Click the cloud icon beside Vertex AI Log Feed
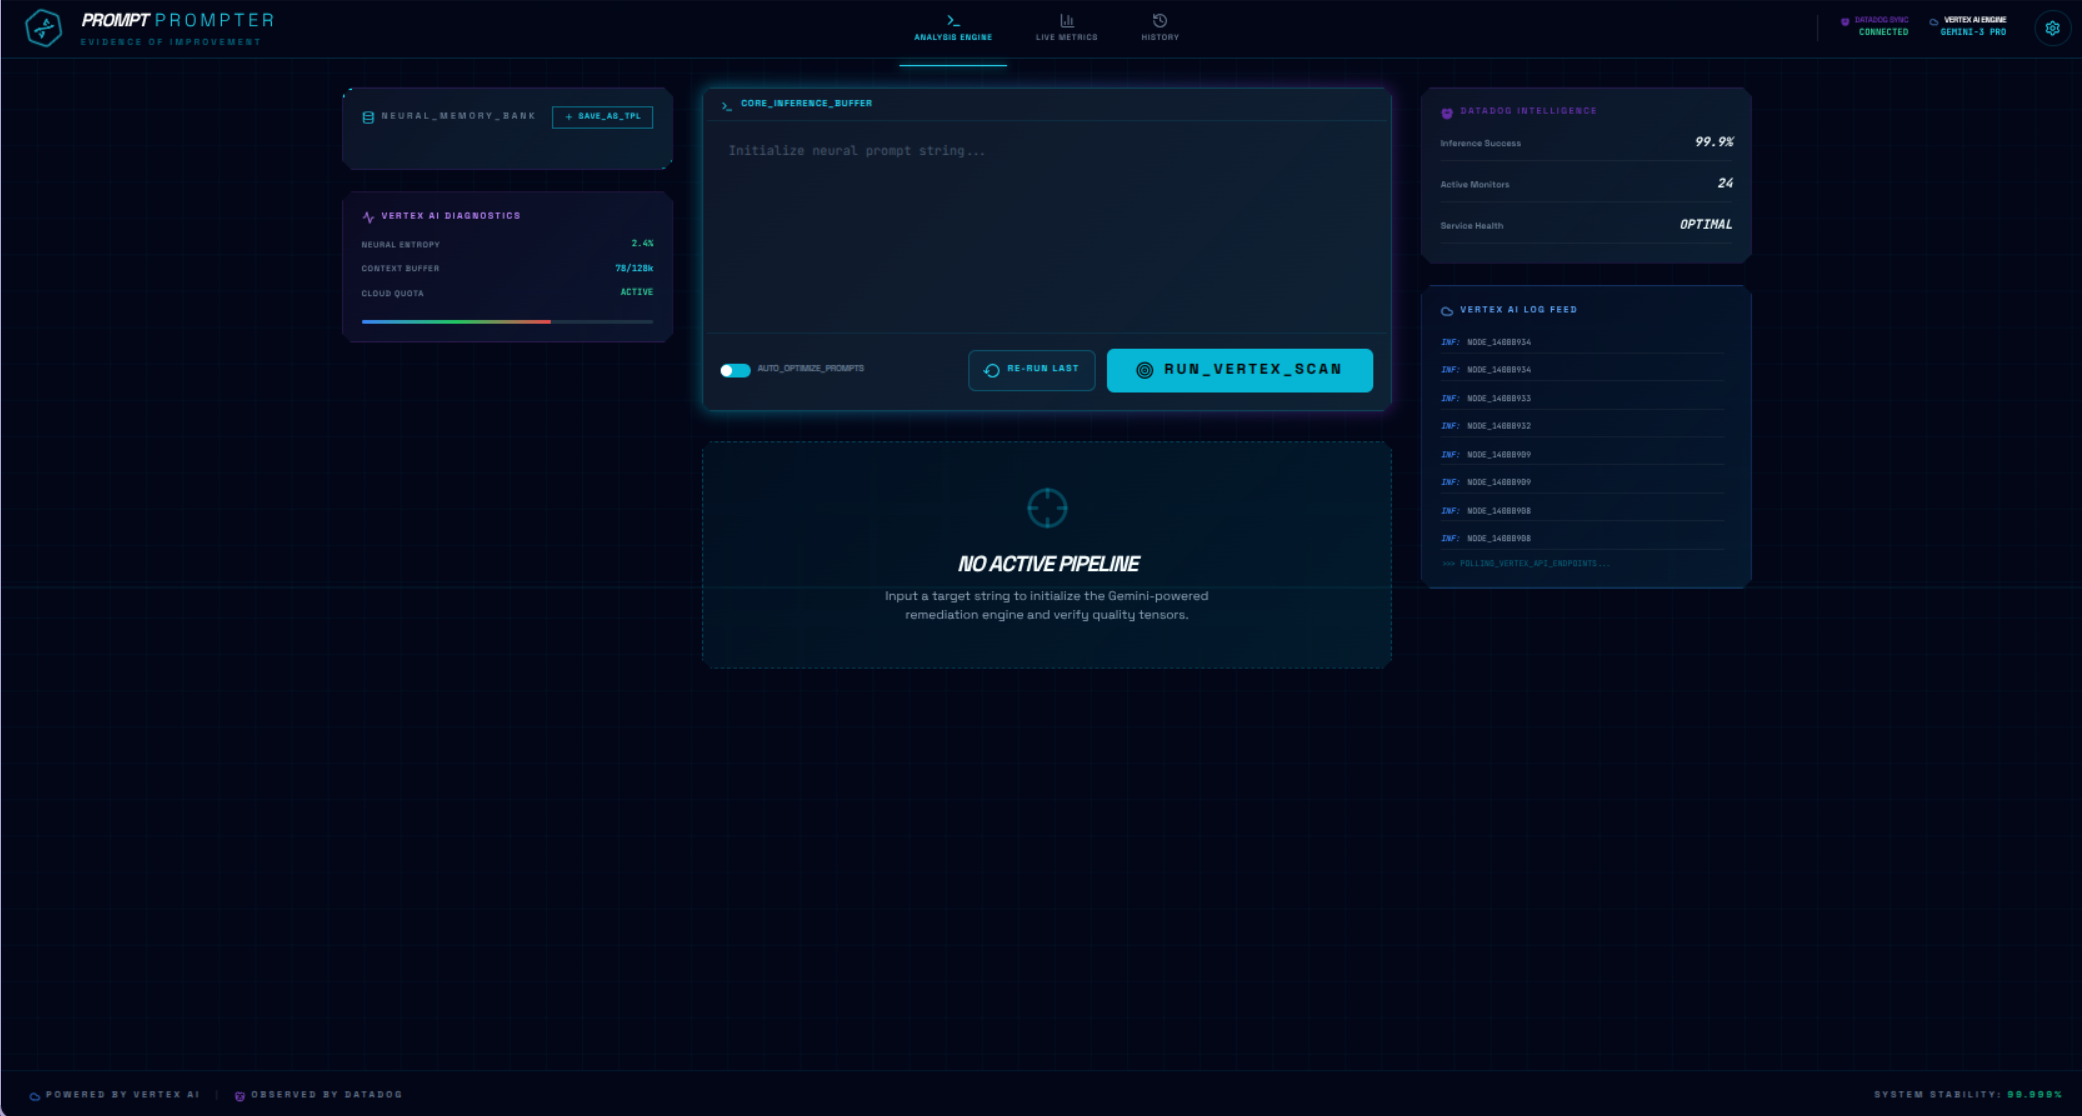2082x1116 pixels. [1447, 311]
